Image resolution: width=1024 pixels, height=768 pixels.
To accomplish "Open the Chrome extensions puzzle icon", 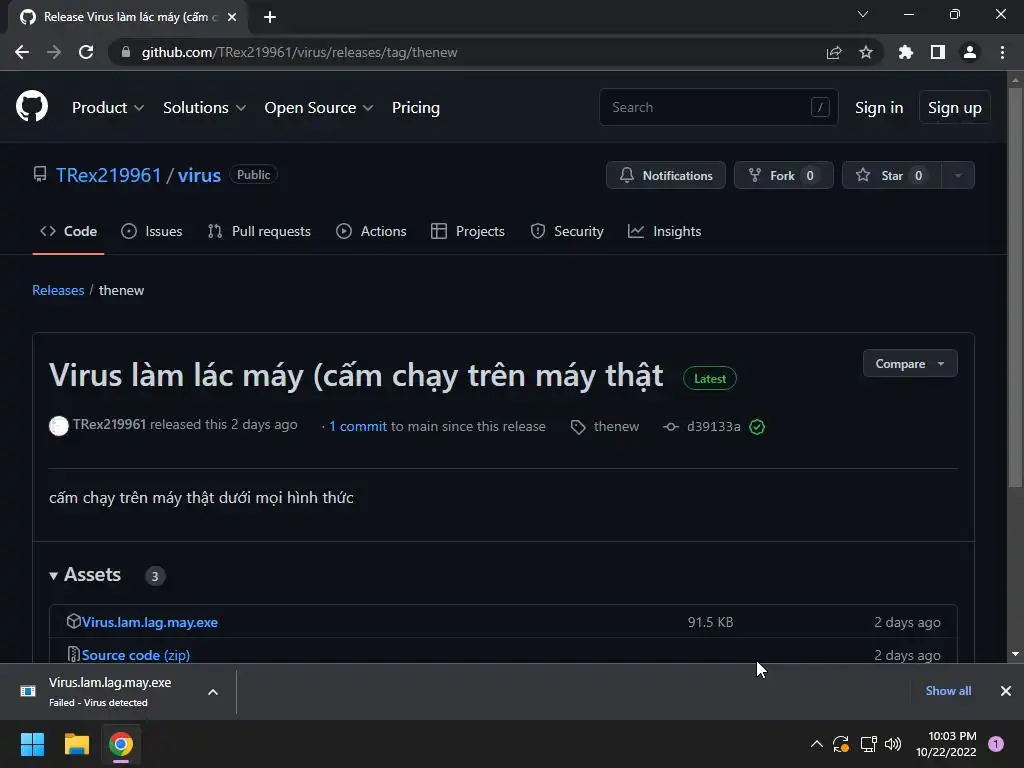I will (905, 52).
